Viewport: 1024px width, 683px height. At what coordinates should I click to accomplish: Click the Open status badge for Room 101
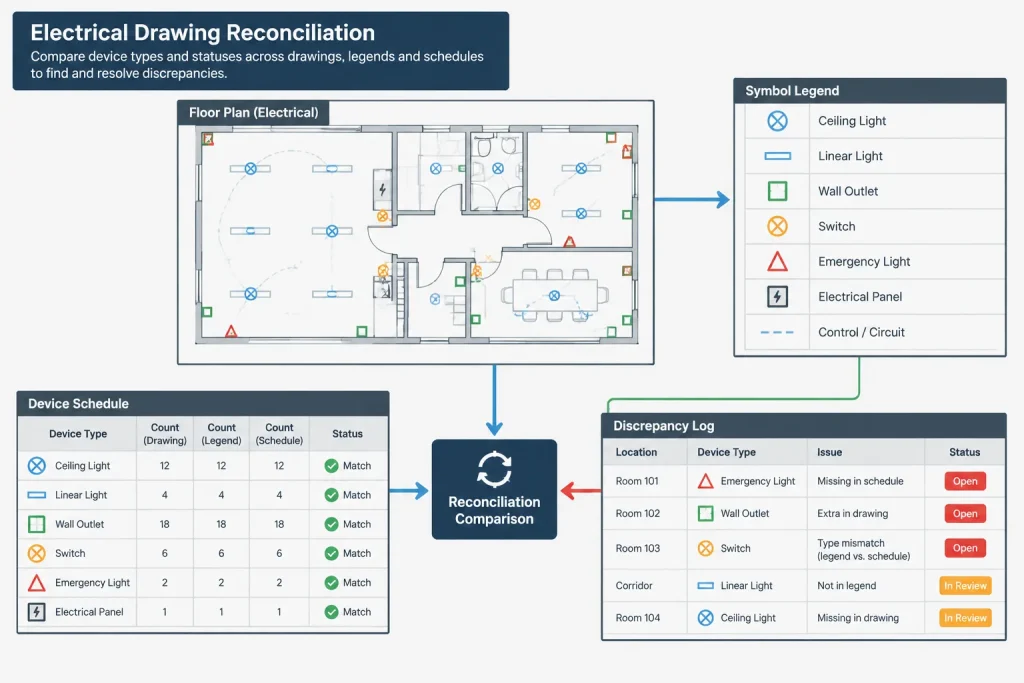pos(965,481)
